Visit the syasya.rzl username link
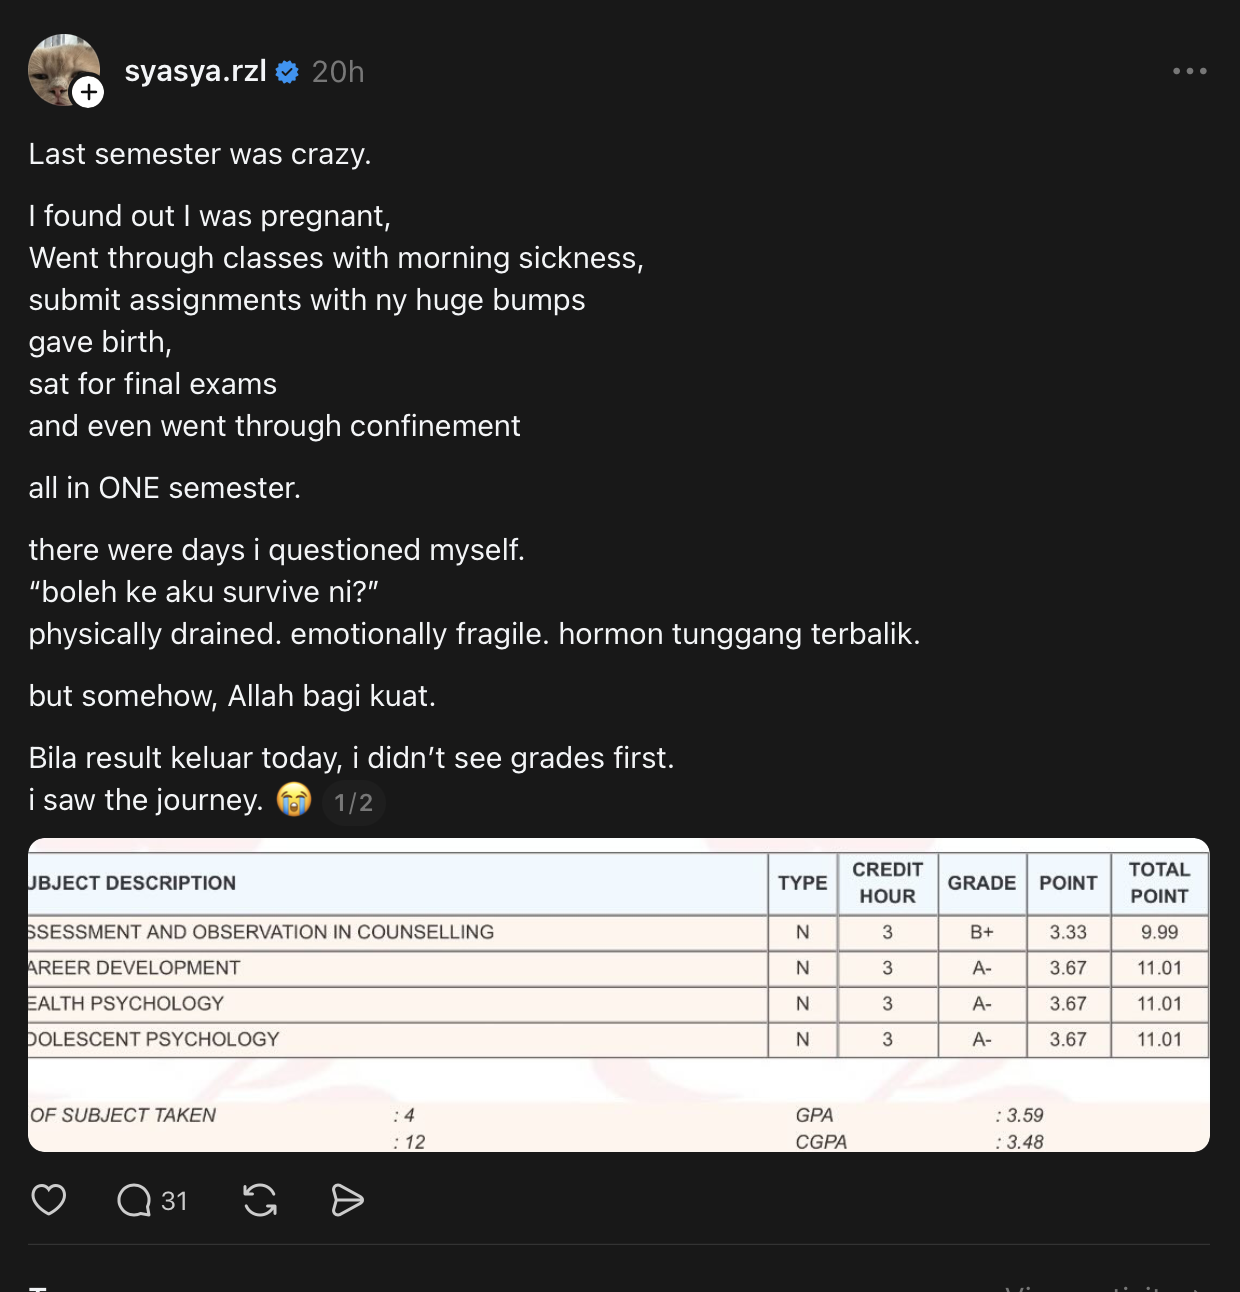 pos(195,72)
